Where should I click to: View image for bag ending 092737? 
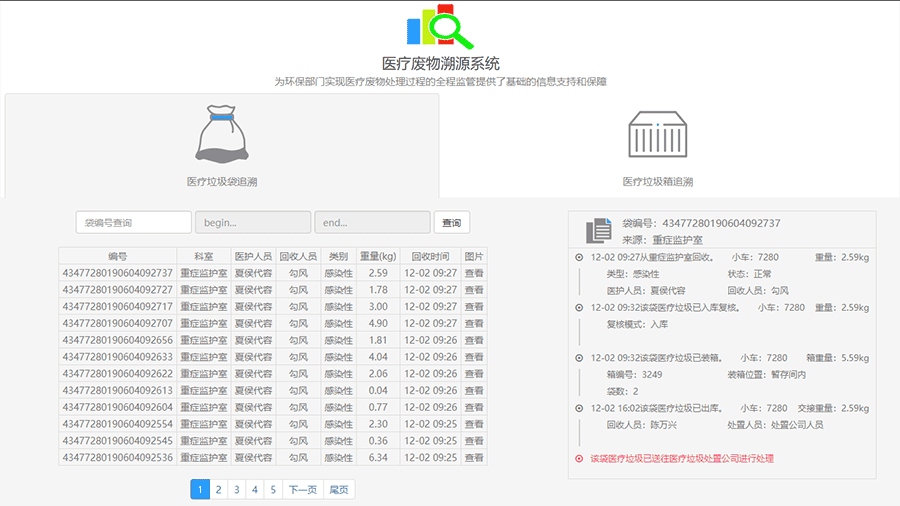click(x=474, y=273)
